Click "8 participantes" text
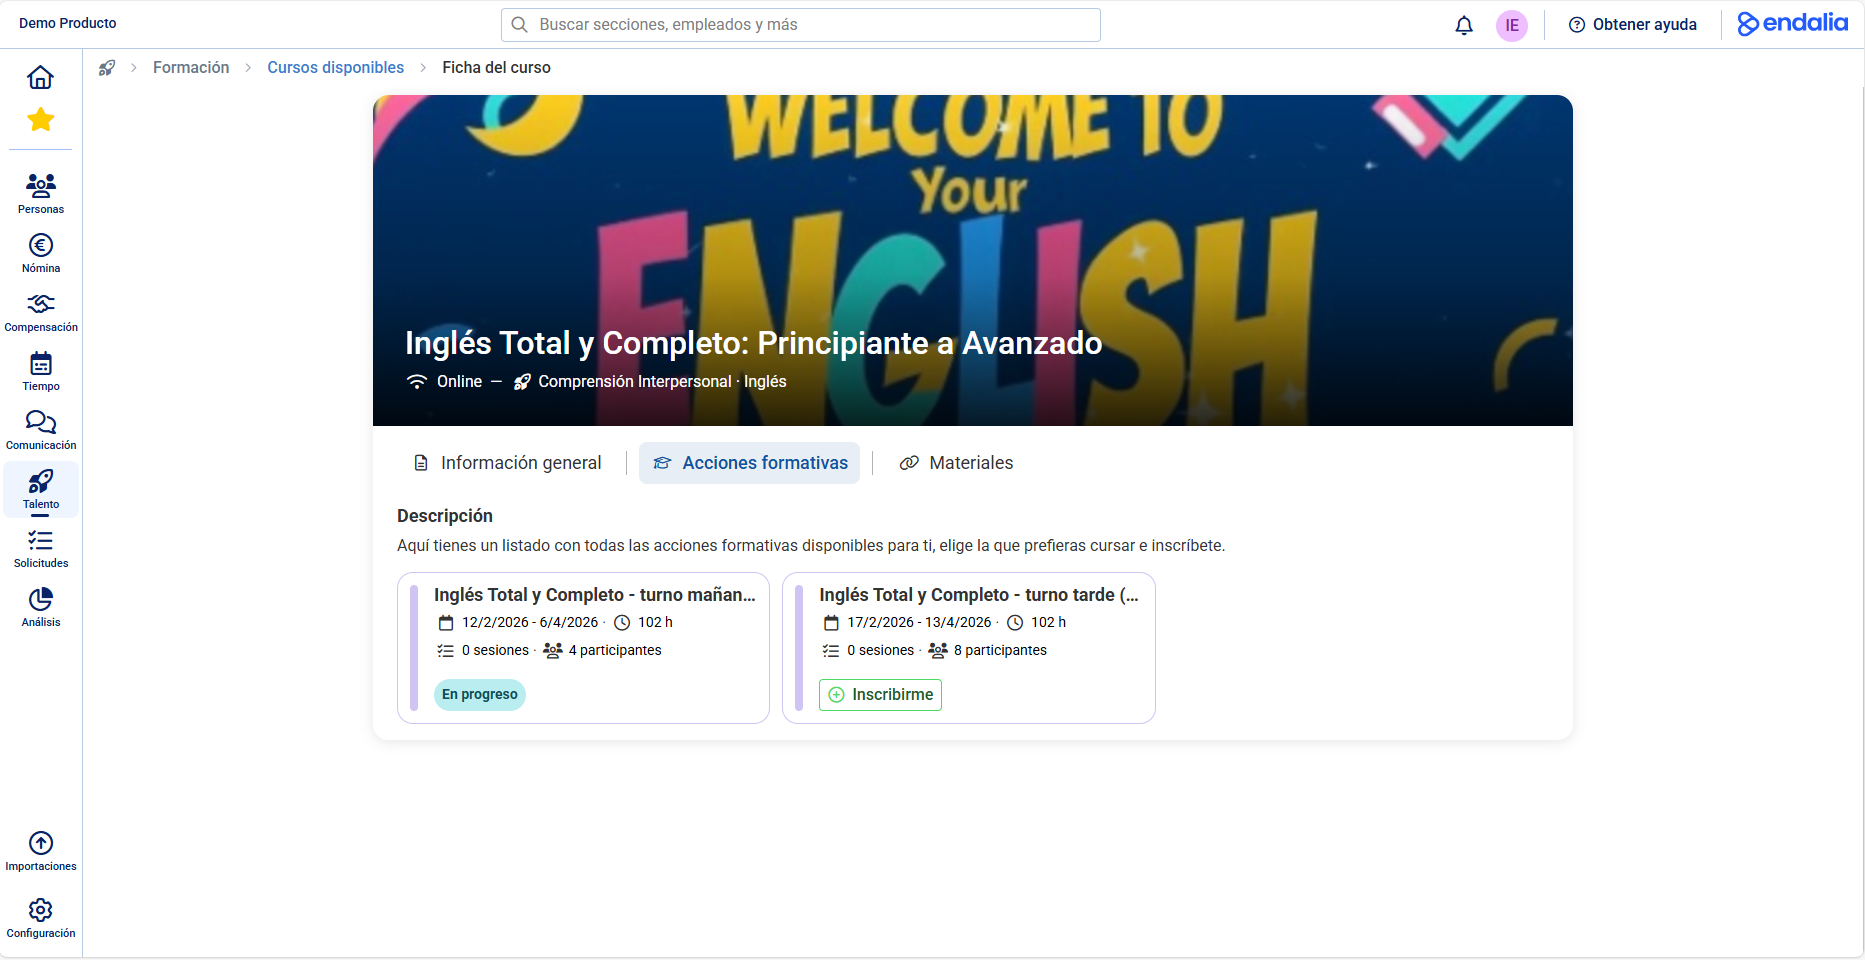1865x960 pixels. [1000, 650]
